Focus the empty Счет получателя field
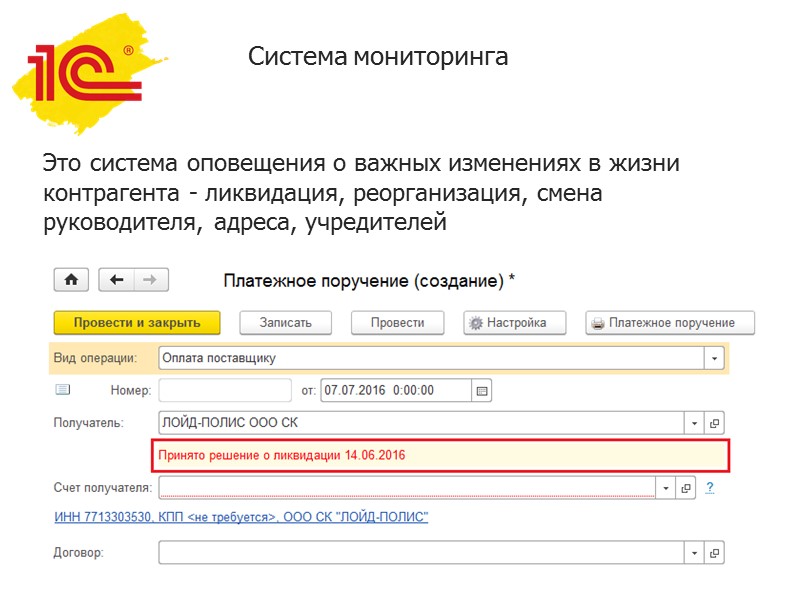The image size is (800, 600). click(407, 488)
